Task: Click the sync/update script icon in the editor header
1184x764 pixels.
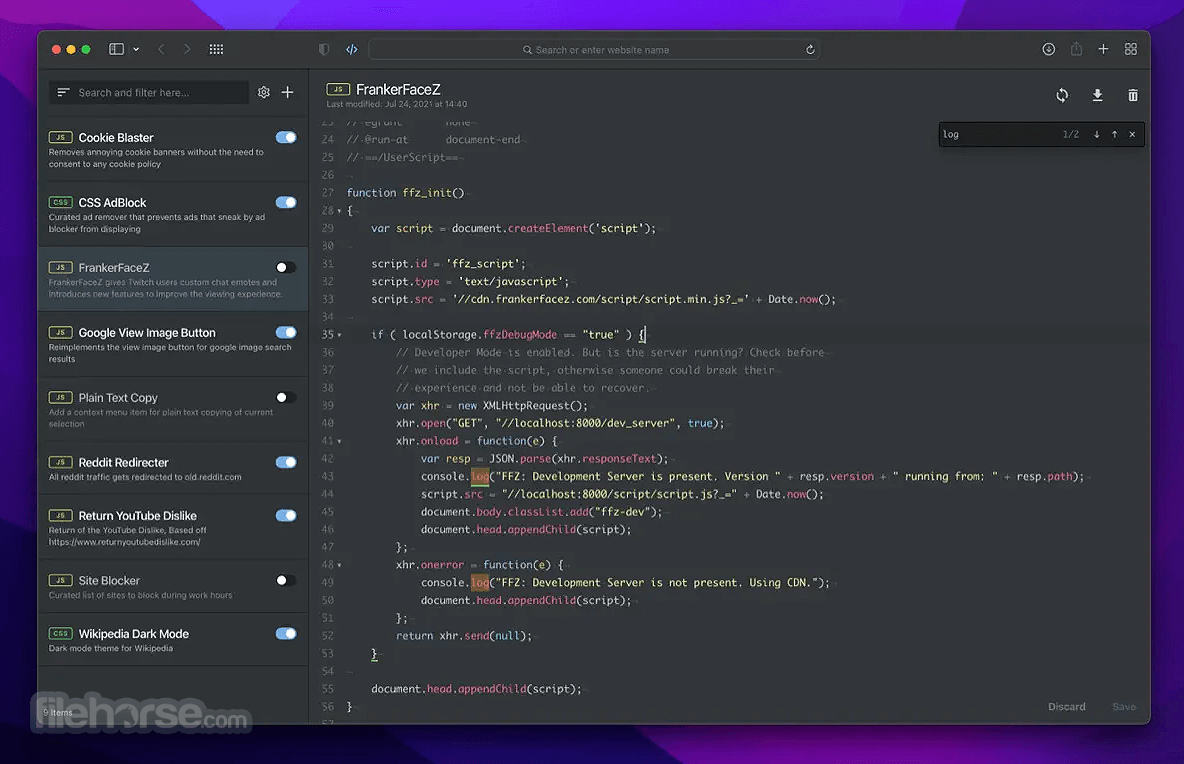Action: pyautogui.click(x=1062, y=95)
